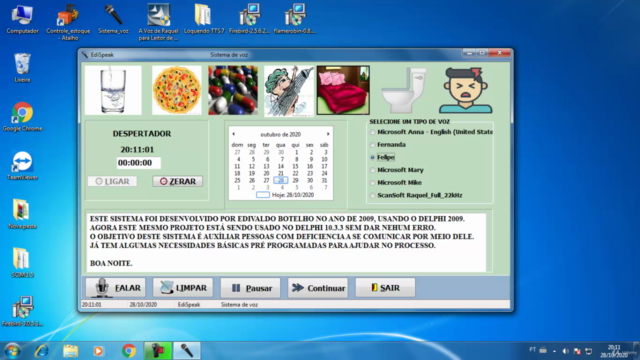The width and height of the screenshot is (640, 360).
Task: Open the SCIM folder on desktop
Action: point(22,262)
